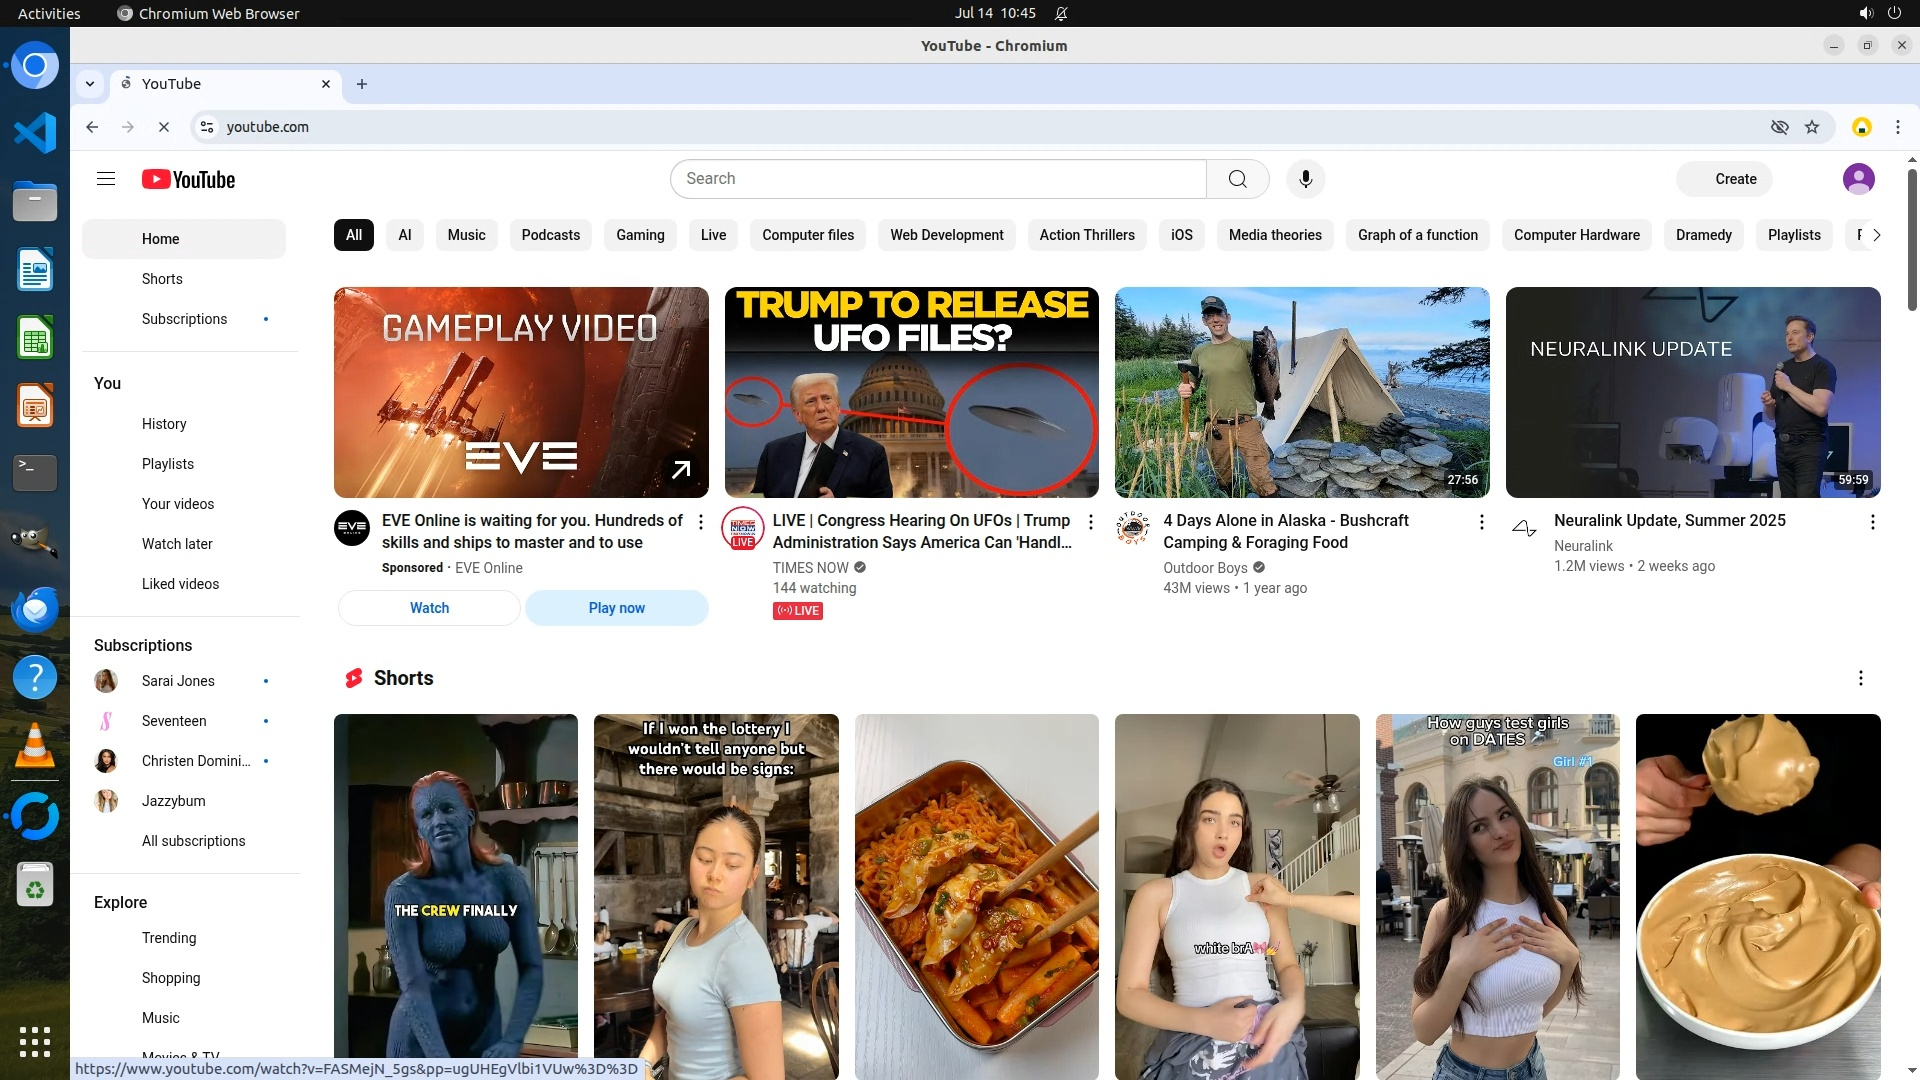Select the Music filter chip
Screen dimensions: 1920x1080
(x=466, y=235)
